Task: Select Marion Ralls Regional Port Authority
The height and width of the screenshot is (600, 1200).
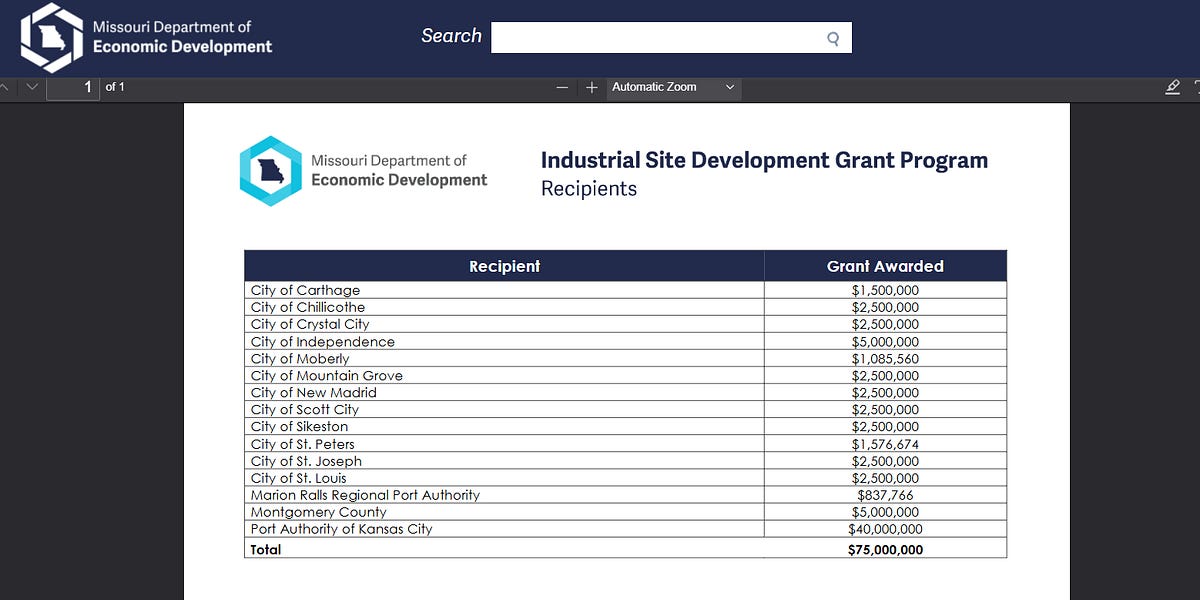Action: click(x=365, y=495)
